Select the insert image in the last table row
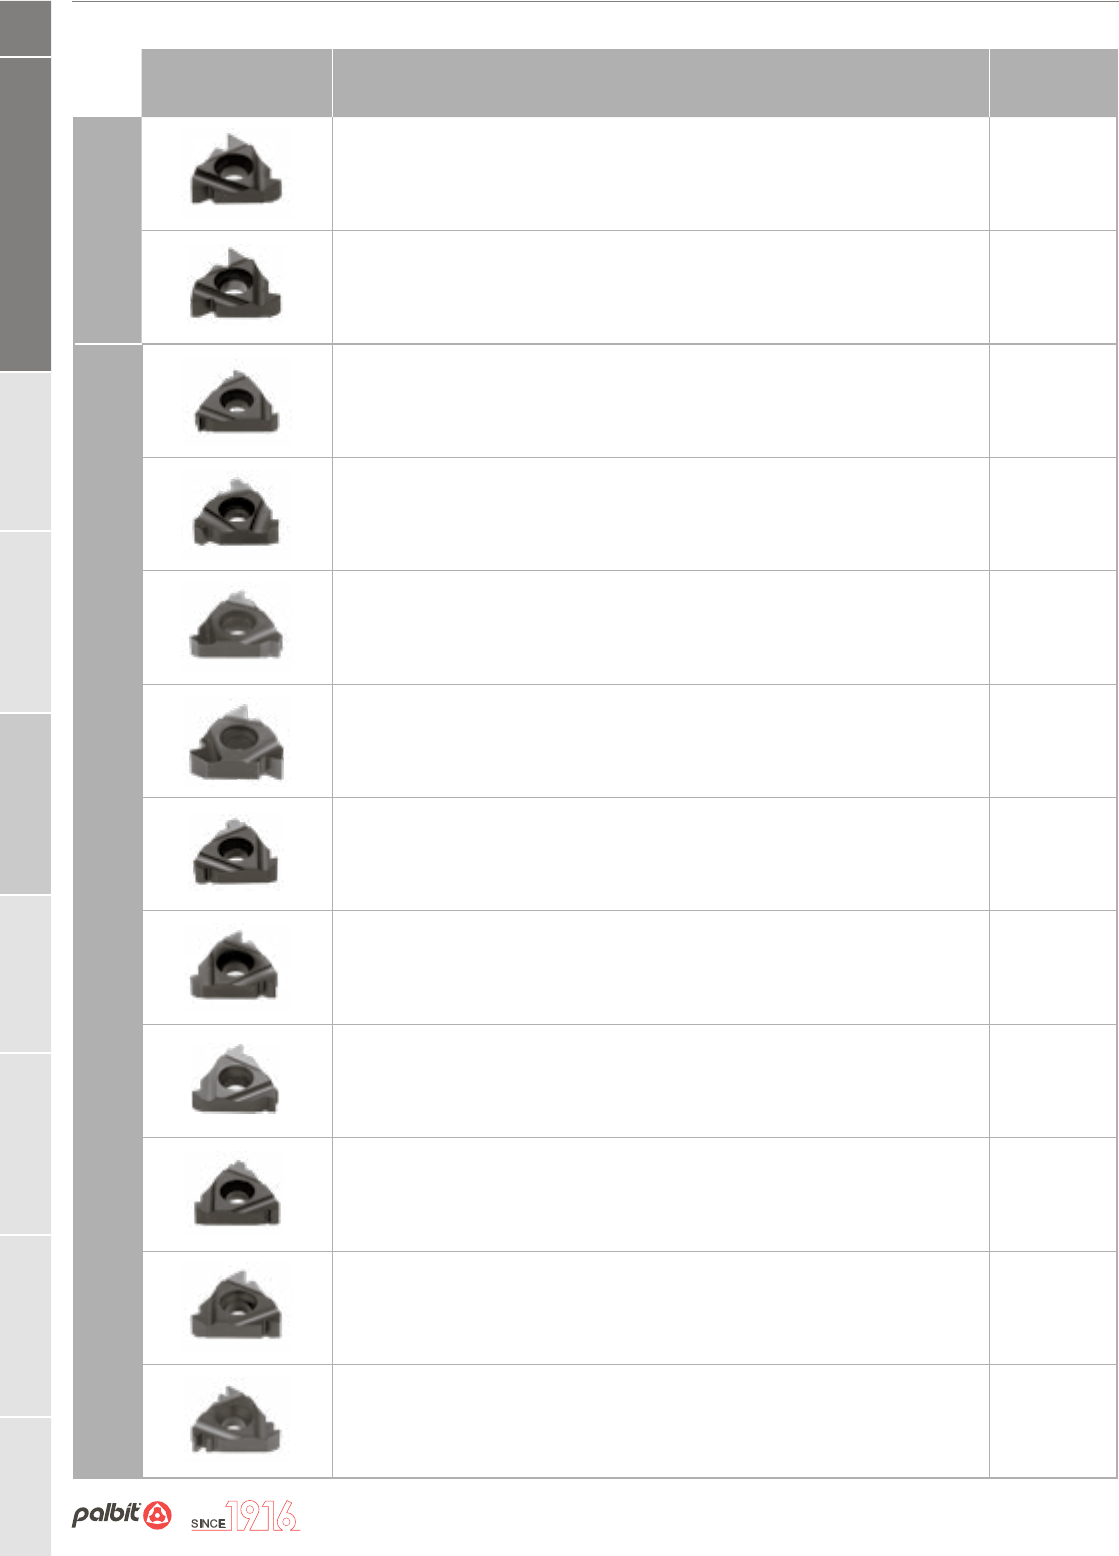Viewport: 1119px width, 1556px height. coord(236,1420)
